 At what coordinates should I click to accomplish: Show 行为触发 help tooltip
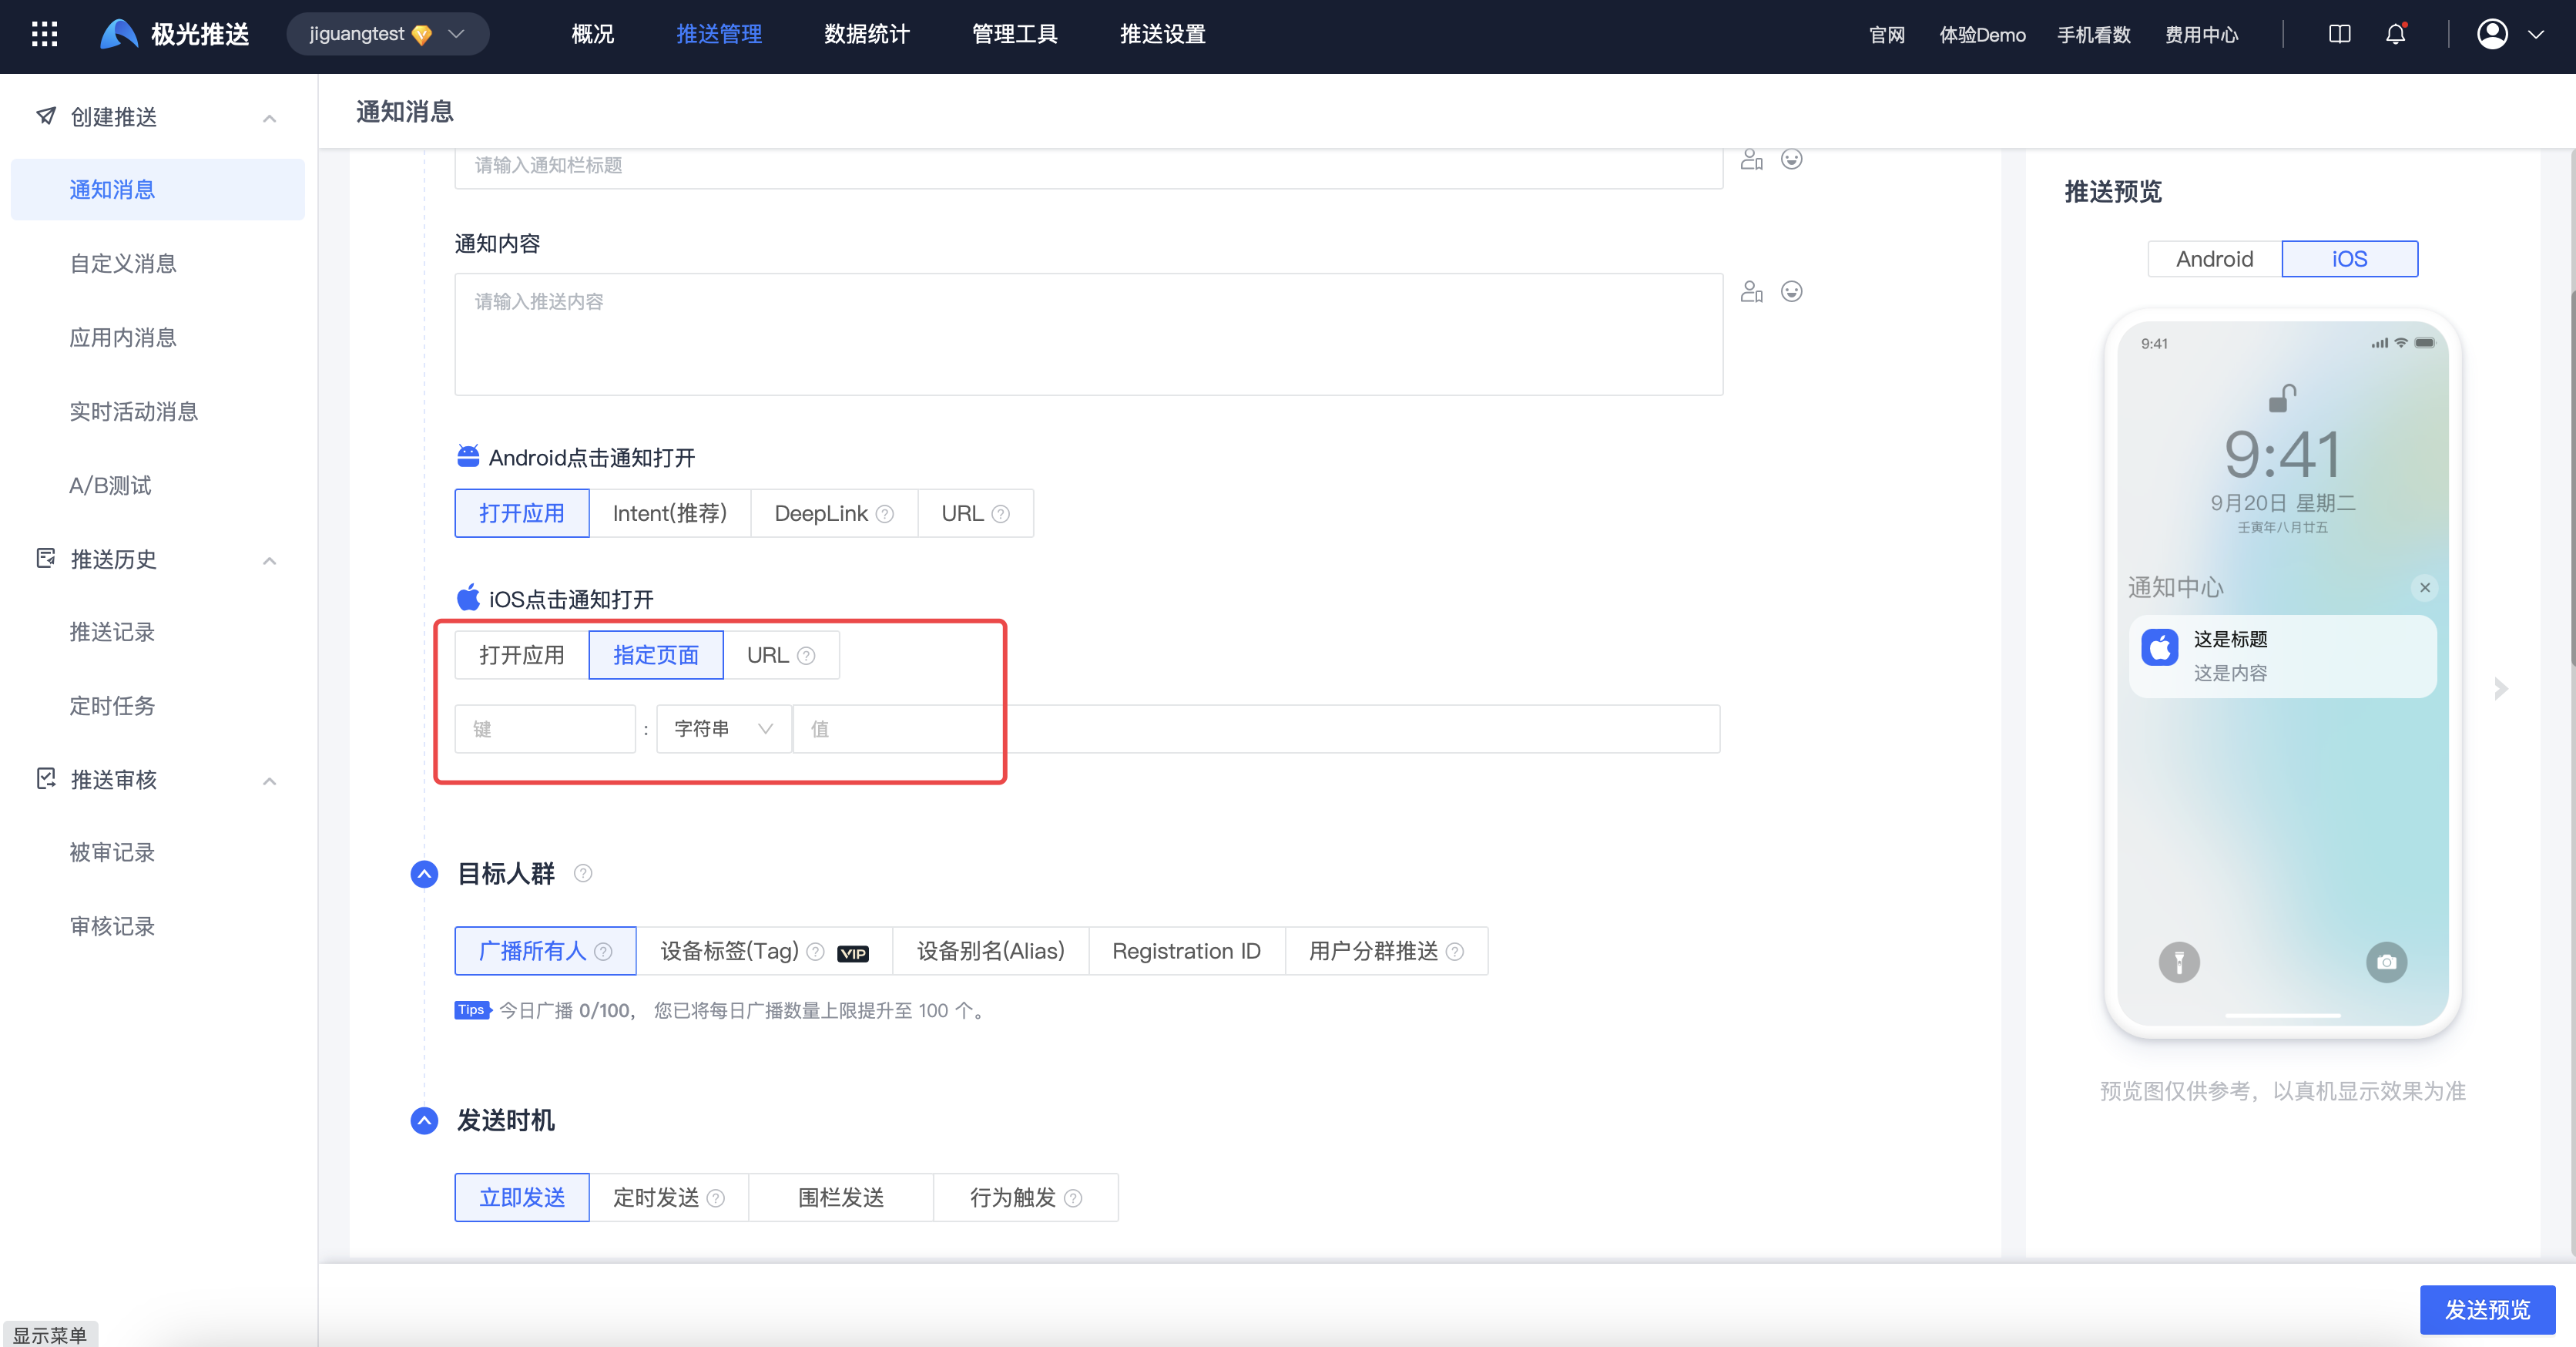(x=1073, y=1198)
